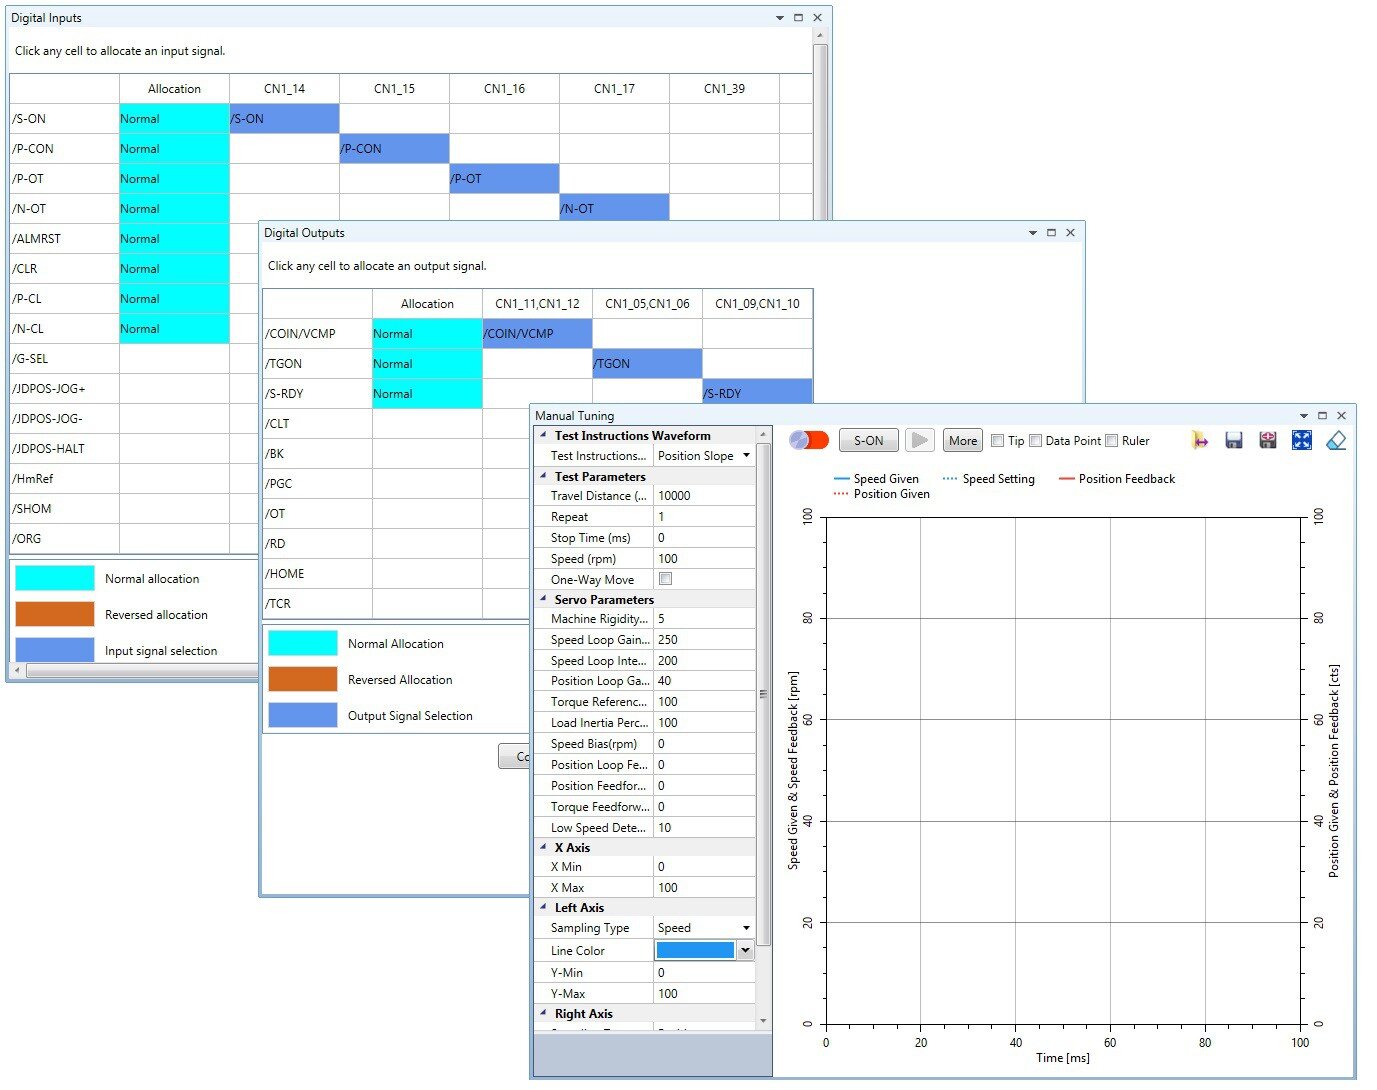Viewport: 1377px width, 1090px height.
Task: Click the Normal allocation cell for /TGON output
Action: (x=427, y=364)
